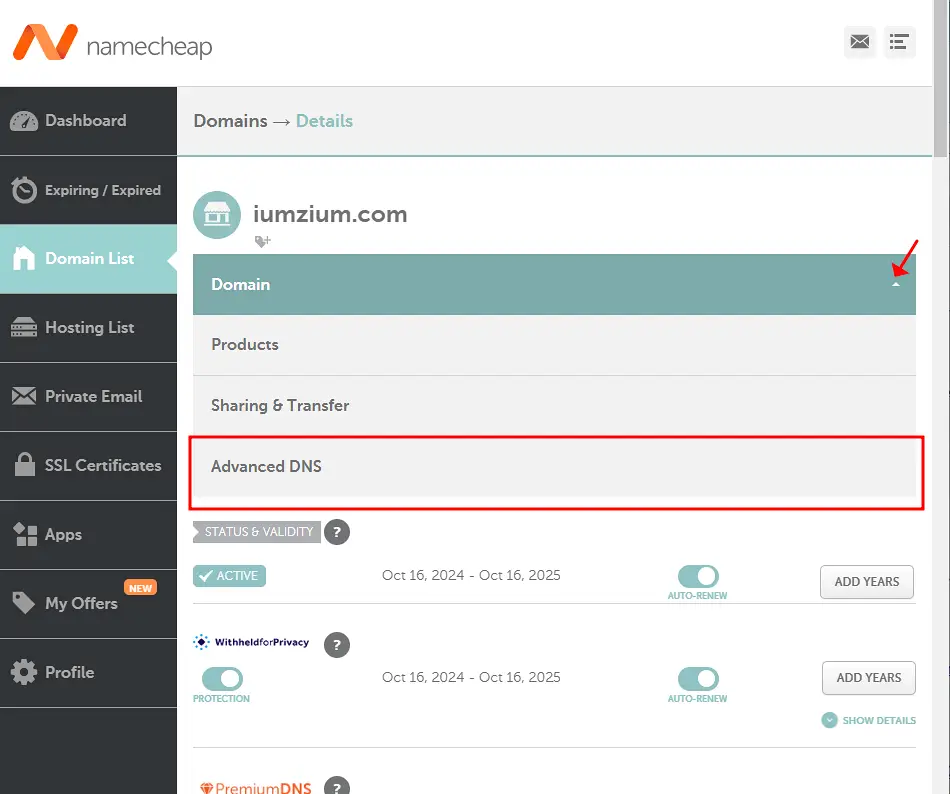The image size is (950, 794).
Task: Click Domains in the breadcrumb
Action: coord(230,120)
